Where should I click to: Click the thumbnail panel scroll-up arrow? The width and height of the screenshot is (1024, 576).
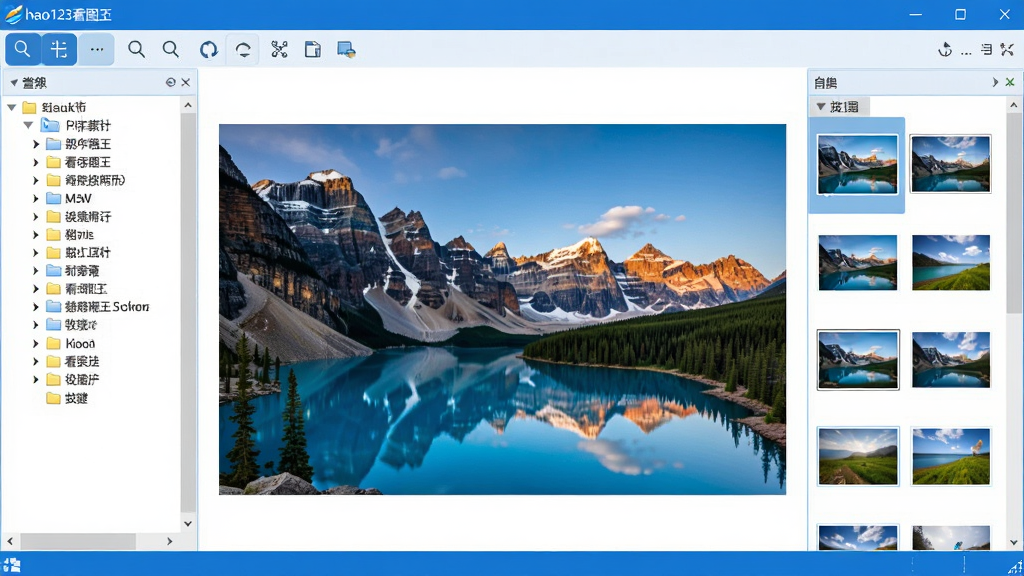coord(1014,105)
